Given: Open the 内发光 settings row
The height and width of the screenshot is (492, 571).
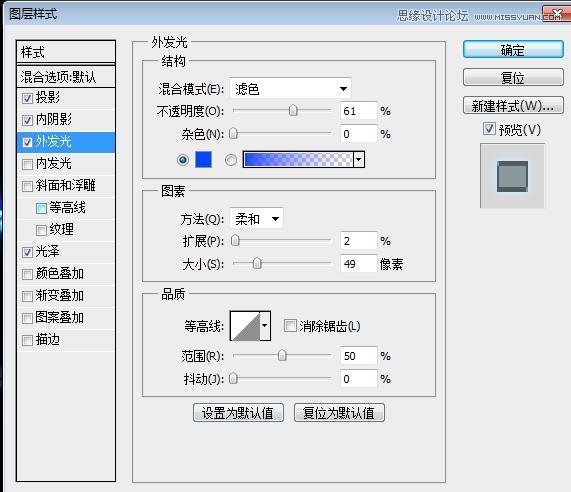Looking at the screenshot, I should (x=66, y=164).
